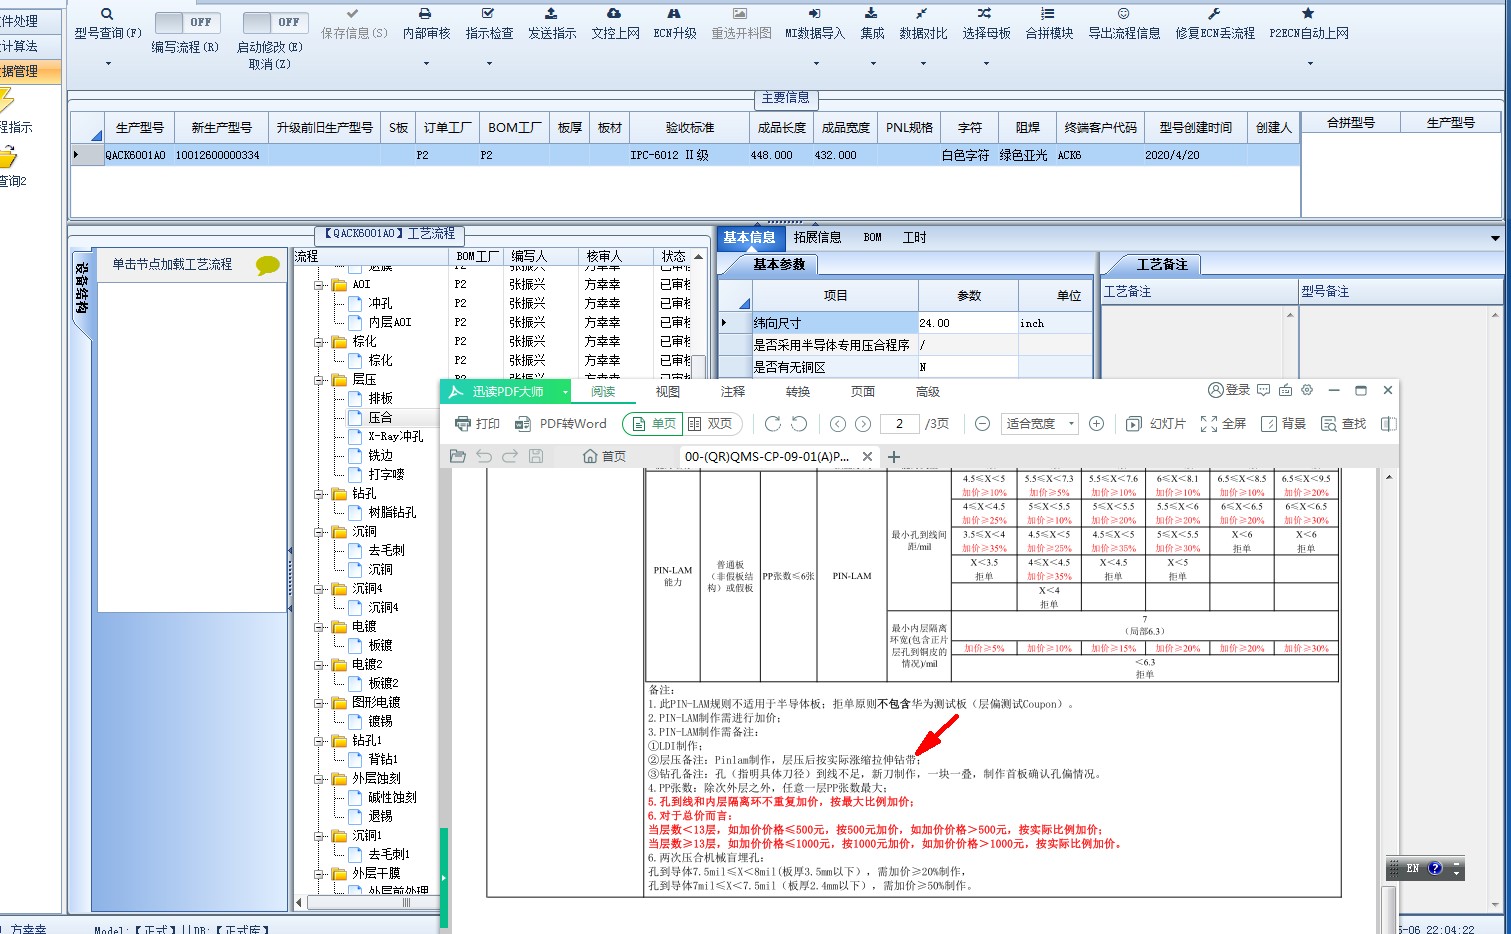
Task: Select X-Ray冲孔 tree item
Action: coord(395,437)
